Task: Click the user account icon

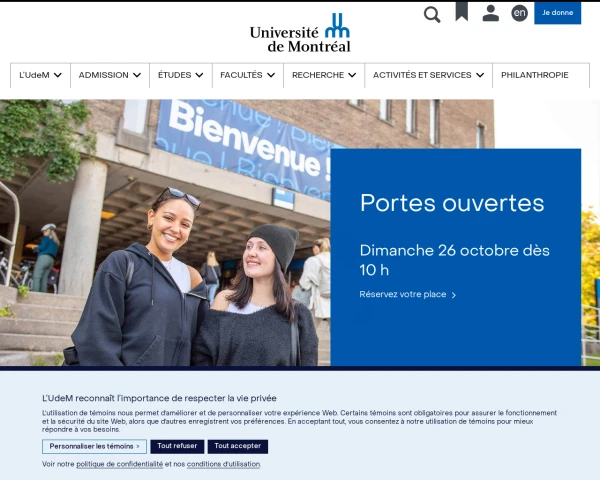Action: point(490,13)
